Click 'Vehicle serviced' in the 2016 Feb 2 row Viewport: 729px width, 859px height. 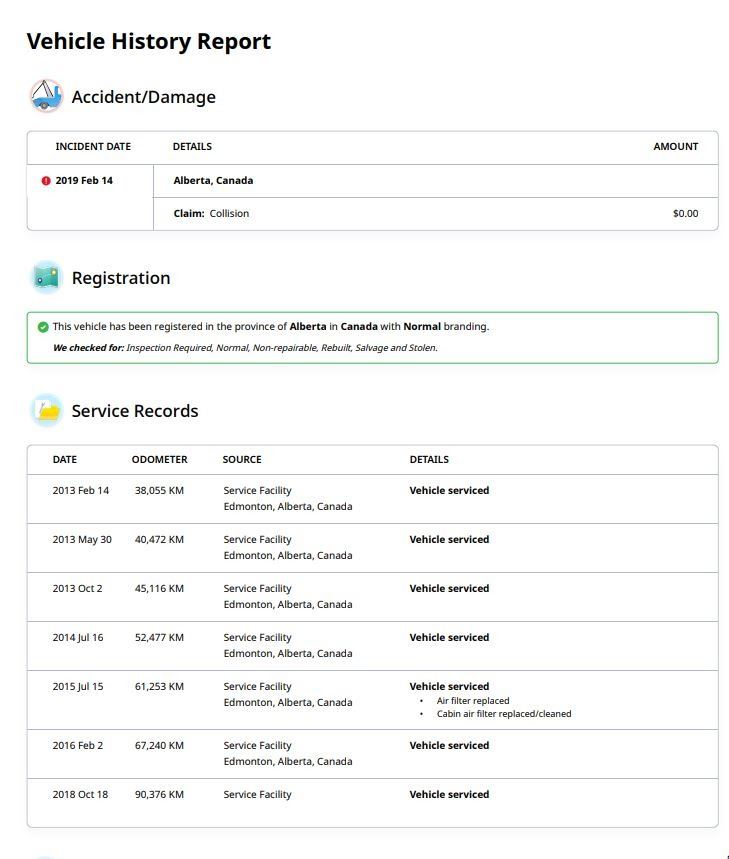click(449, 746)
